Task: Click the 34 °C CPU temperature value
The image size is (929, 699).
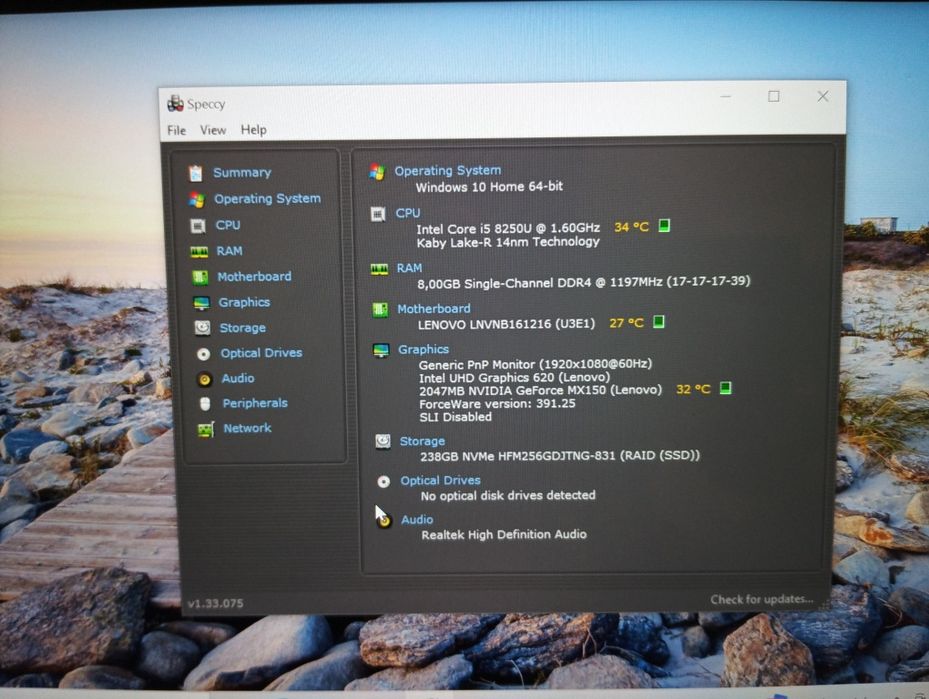Action: click(x=632, y=227)
